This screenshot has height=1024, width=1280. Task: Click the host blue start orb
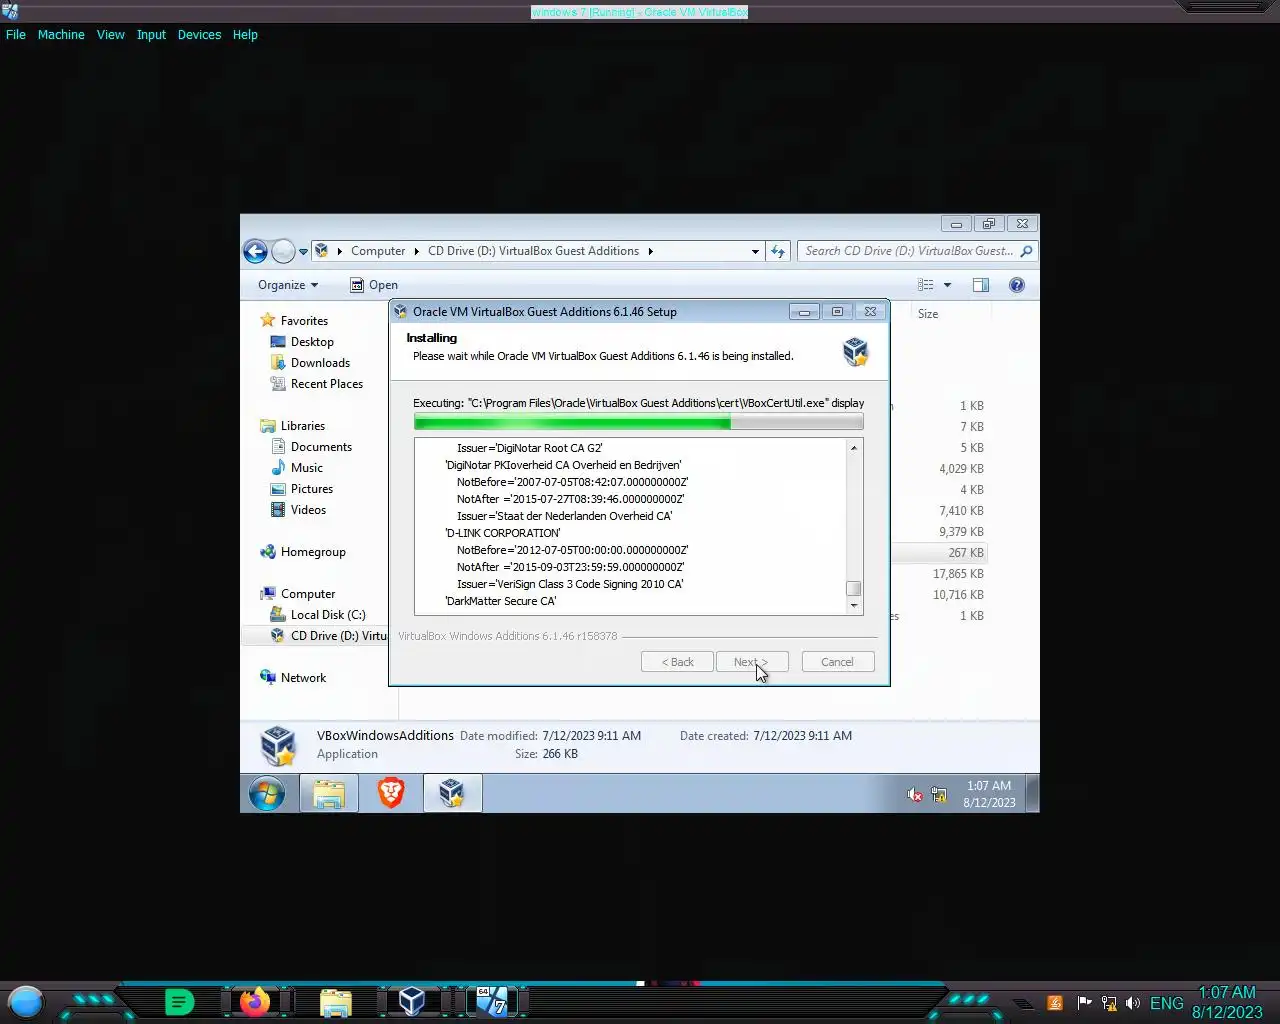(26, 1001)
